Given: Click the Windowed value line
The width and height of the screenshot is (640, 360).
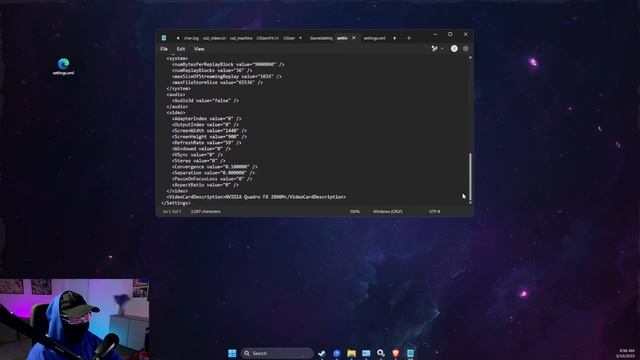Looking at the screenshot, I should 201,149.
